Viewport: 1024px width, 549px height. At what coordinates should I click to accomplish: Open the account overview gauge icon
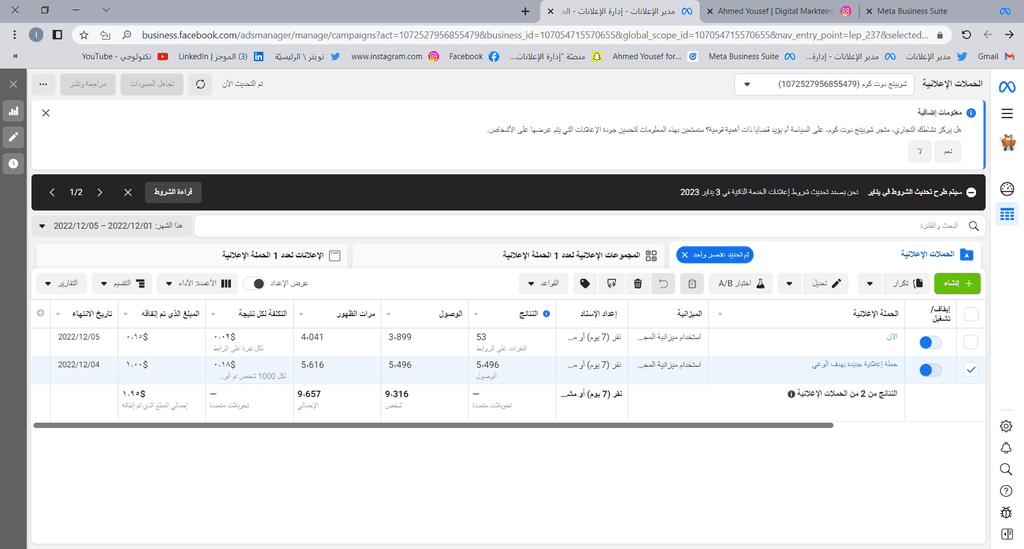[x=1006, y=189]
